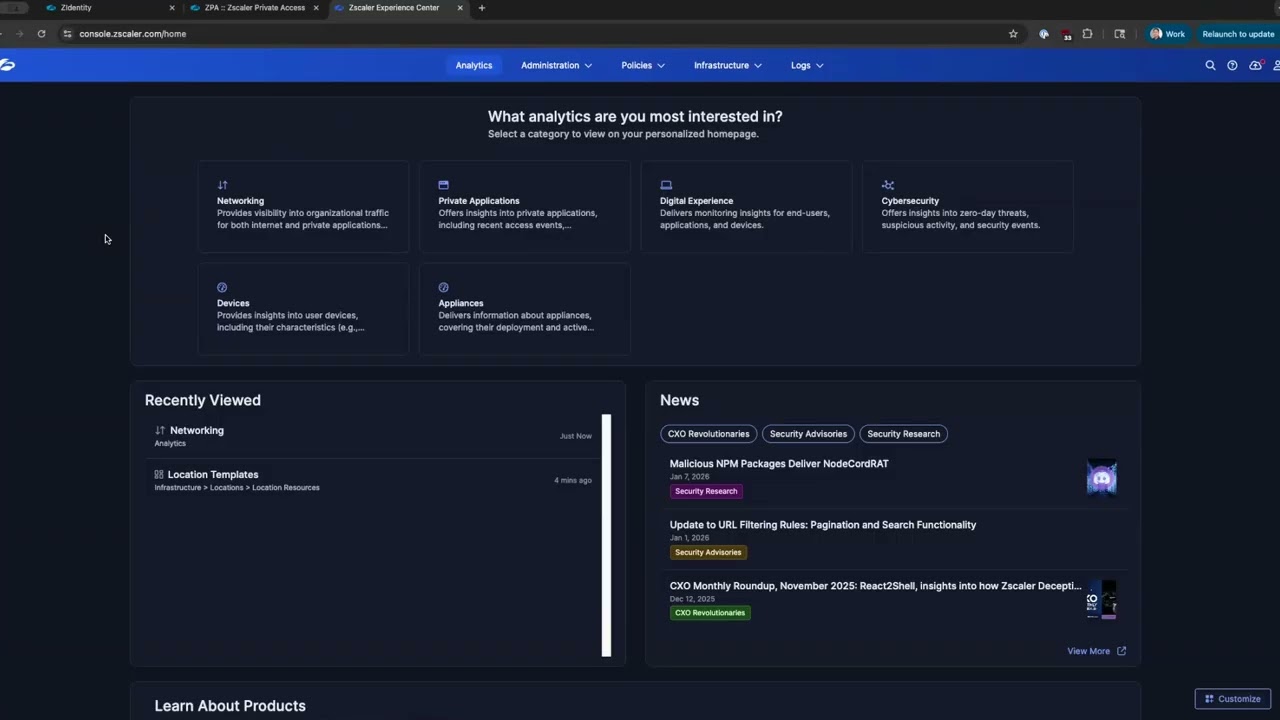The image size is (1280, 720).
Task: Click the Zscaler logo in the header
Action: pyautogui.click(x=7, y=65)
